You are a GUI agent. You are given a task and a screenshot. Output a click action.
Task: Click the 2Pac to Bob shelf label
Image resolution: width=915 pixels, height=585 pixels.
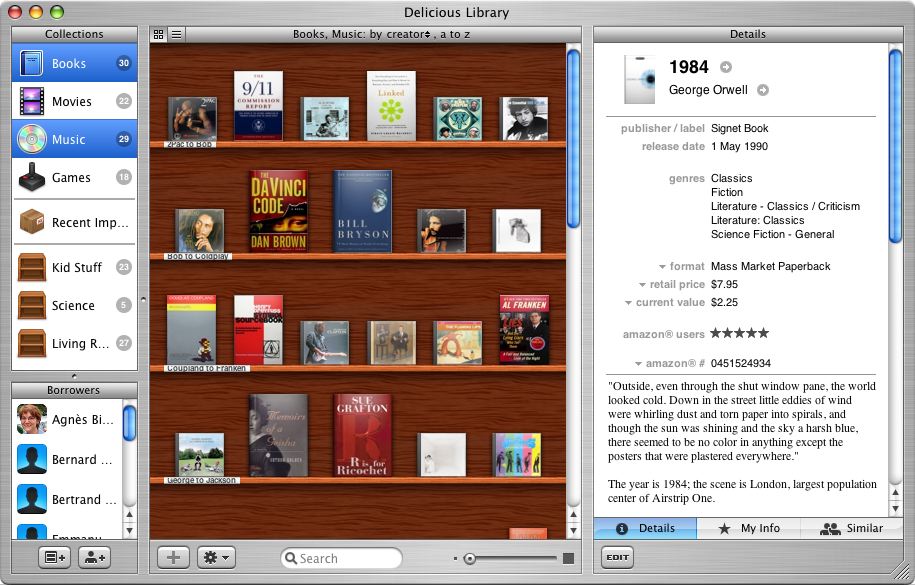tap(190, 144)
